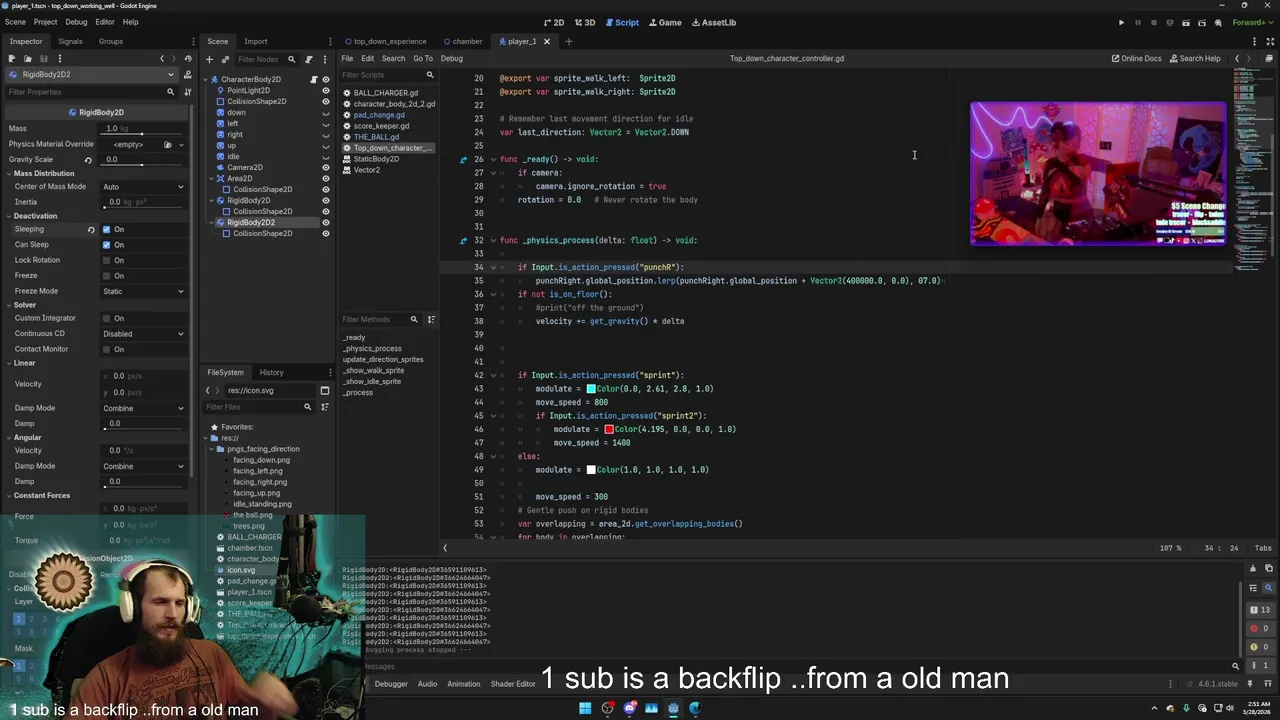The image size is (1280, 720).
Task: Show the hidden 'down' sprite node
Action: click(x=325, y=112)
